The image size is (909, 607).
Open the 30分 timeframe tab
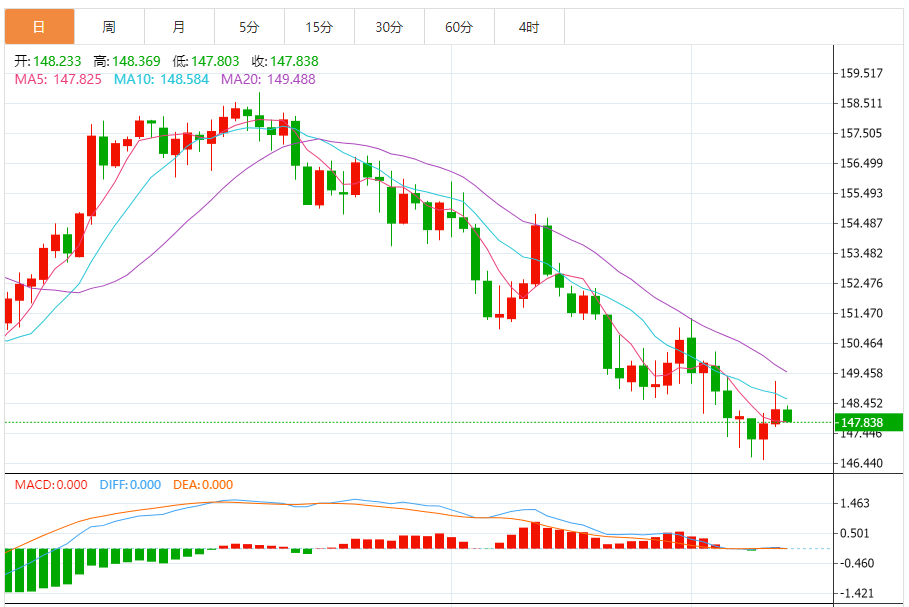[x=390, y=27]
